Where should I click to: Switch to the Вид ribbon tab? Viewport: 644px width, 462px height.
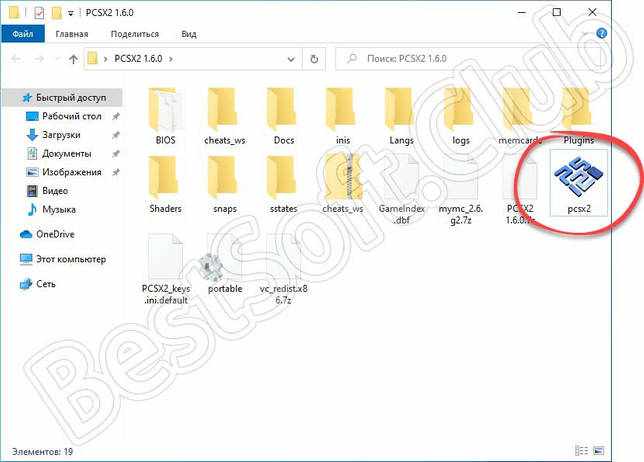(189, 34)
